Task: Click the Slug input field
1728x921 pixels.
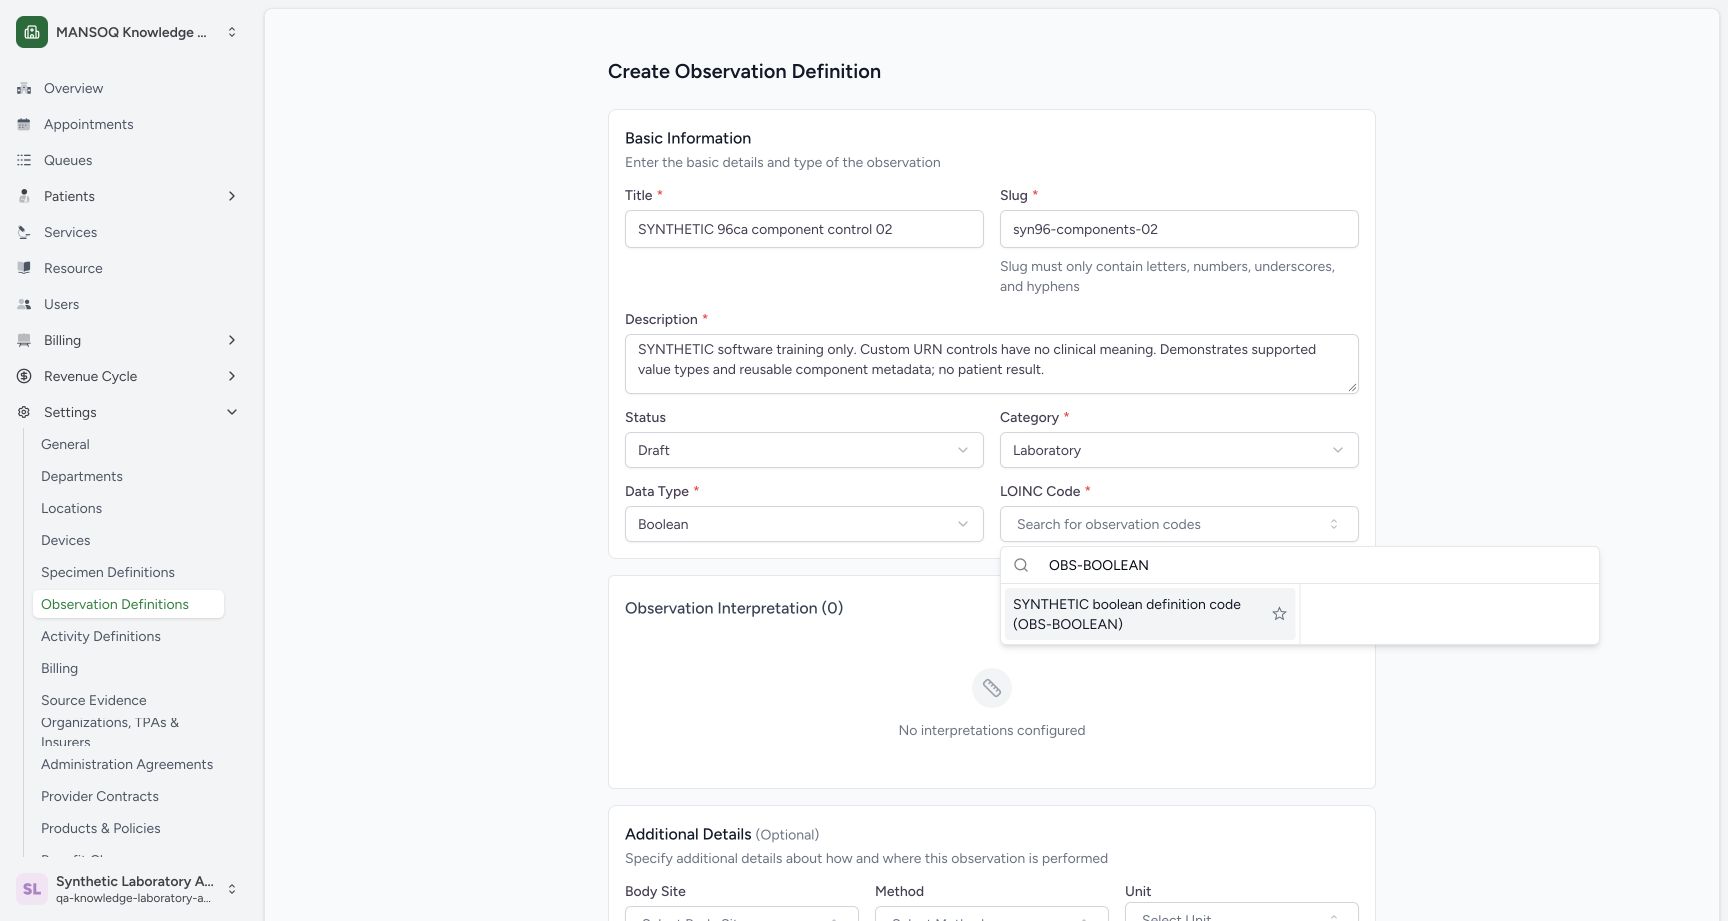Action: pyautogui.click(x=1179, y=229)
